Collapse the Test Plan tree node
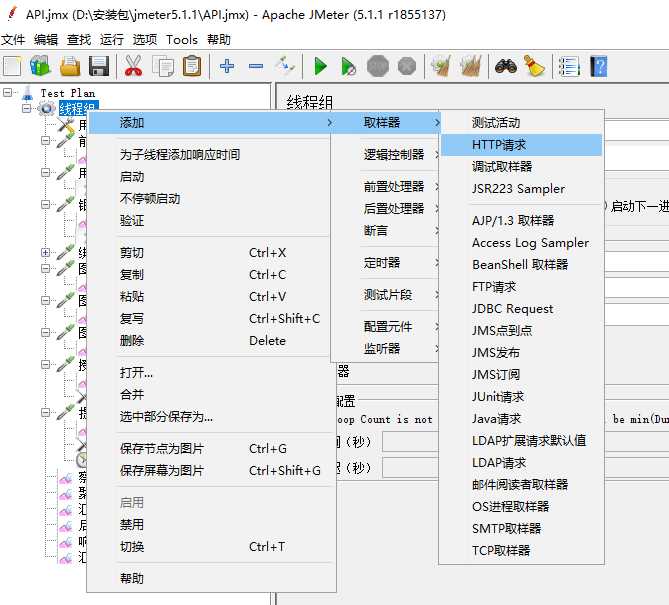Screen dimensions: 669x605 tap(7, 93)
